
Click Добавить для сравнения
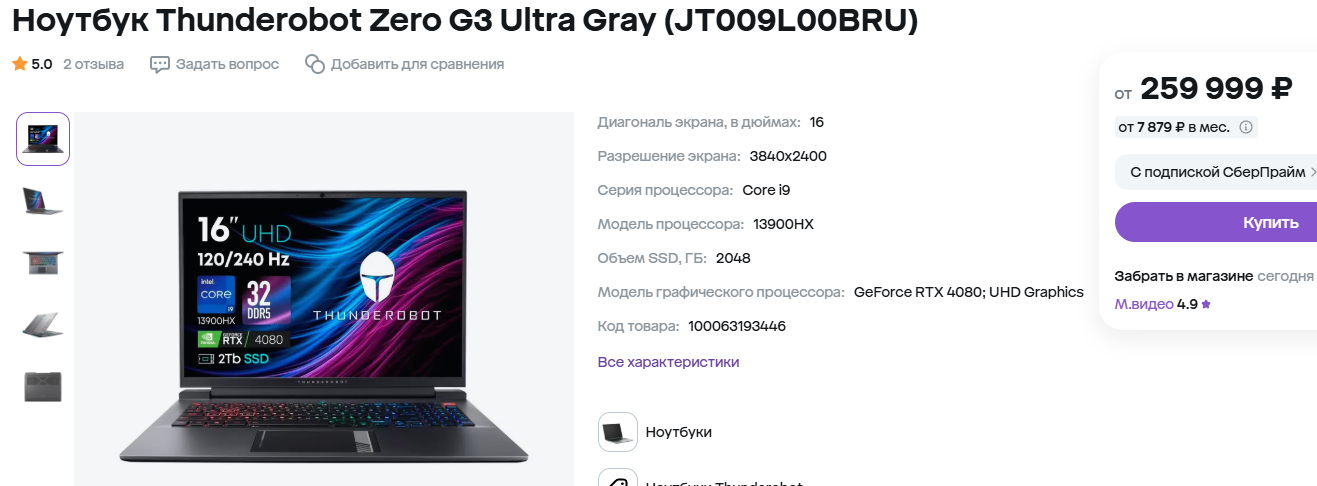click(417, 64)
